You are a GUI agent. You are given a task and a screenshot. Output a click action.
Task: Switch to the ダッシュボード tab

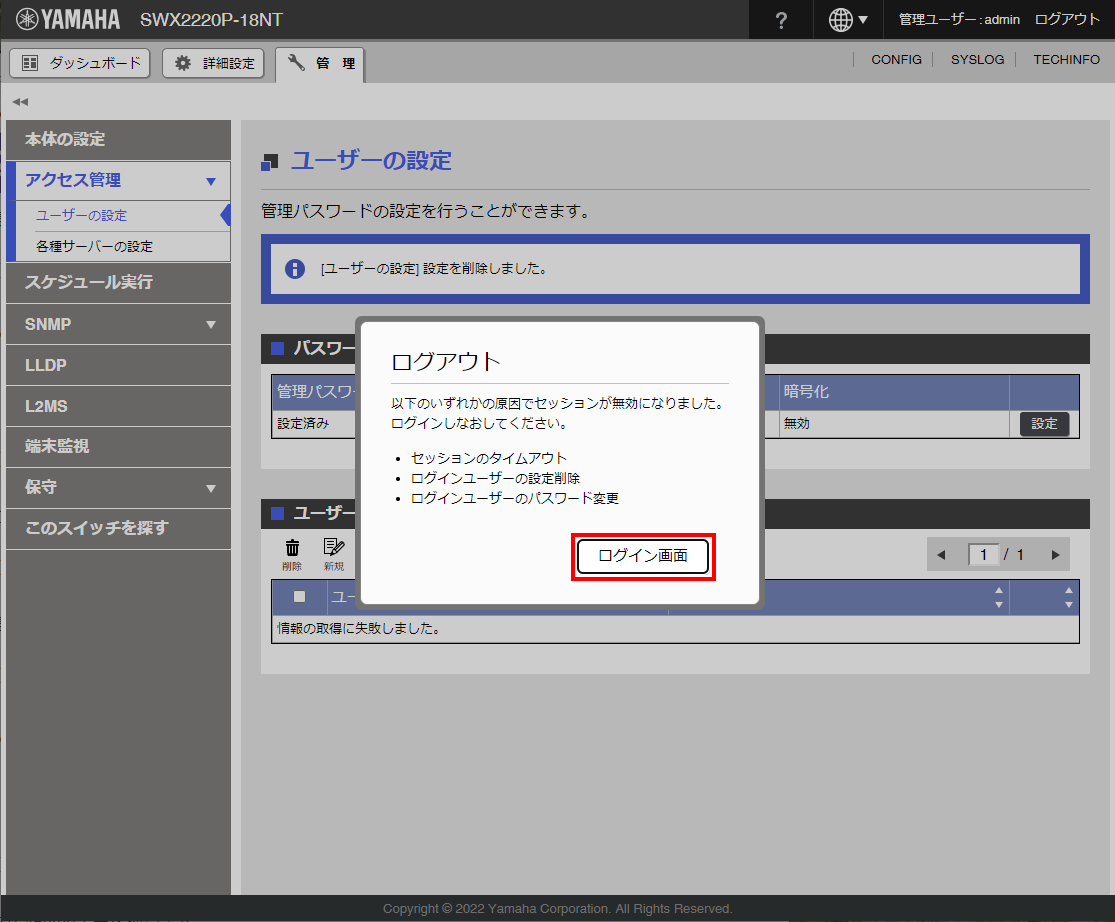81,63
